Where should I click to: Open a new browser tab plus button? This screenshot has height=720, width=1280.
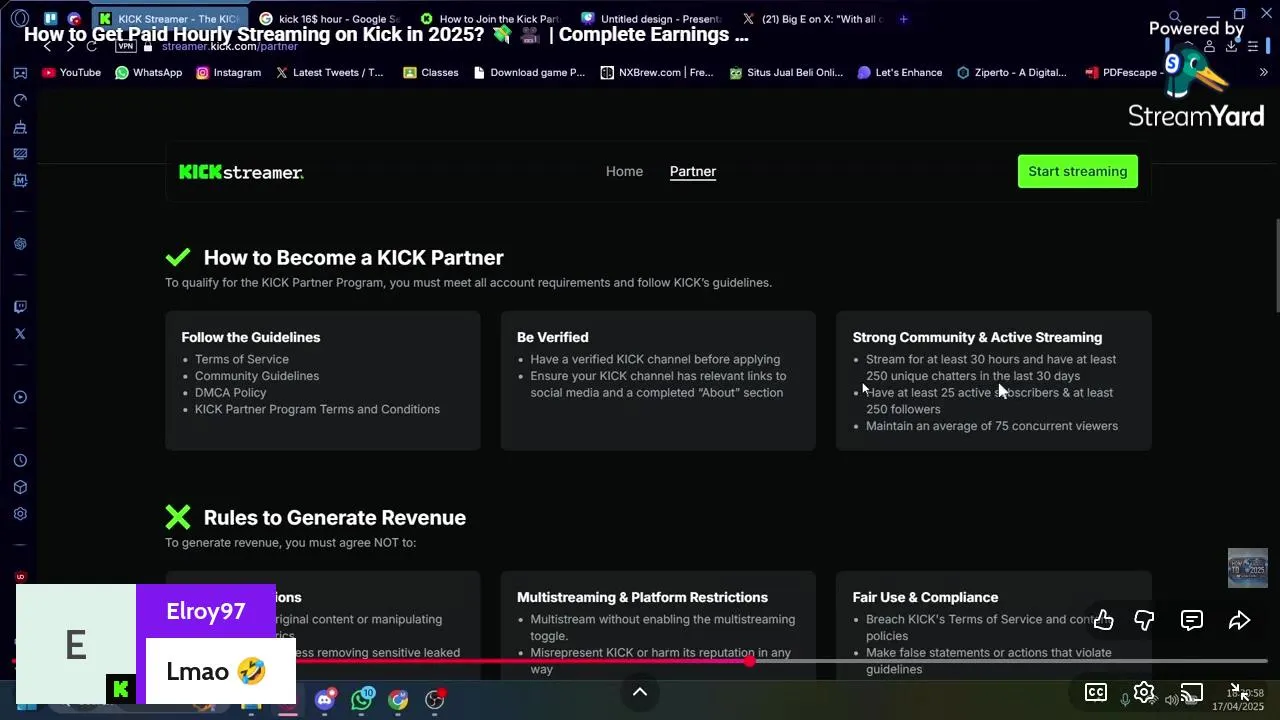tap(903, 19)
